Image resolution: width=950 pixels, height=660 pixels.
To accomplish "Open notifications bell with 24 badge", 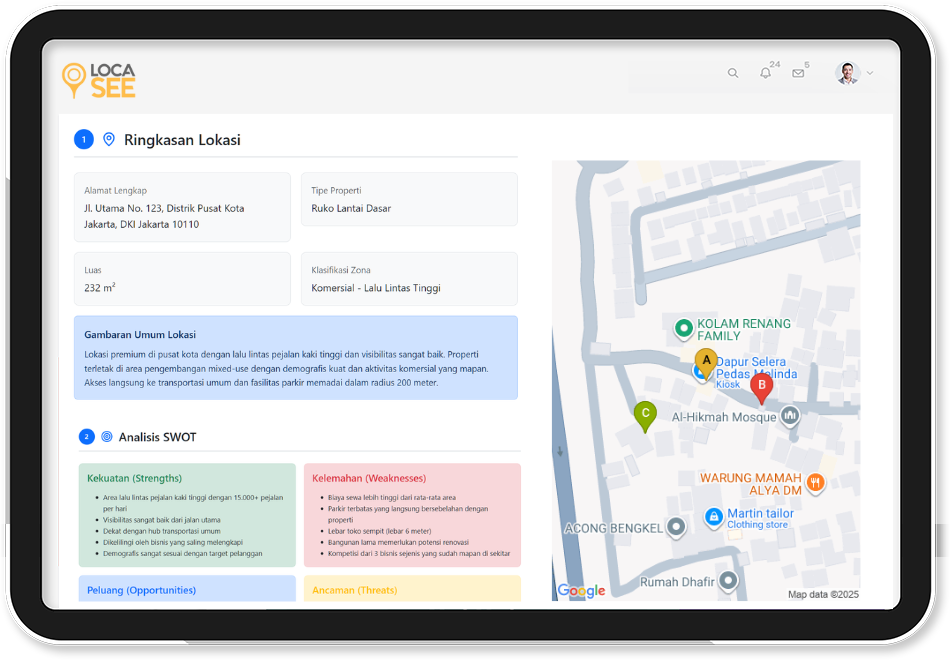I will (x=765, y=73).
